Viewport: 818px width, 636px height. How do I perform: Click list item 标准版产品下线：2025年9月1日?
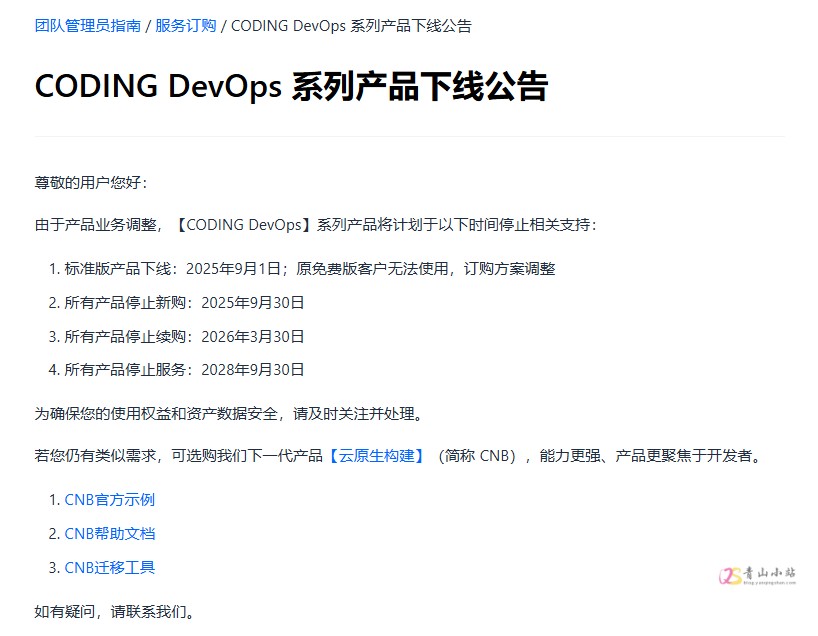tap(310, 268)
